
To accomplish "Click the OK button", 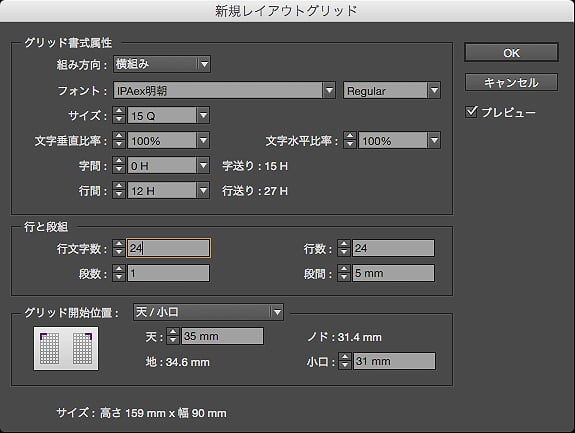I will (x=511, y=53).
